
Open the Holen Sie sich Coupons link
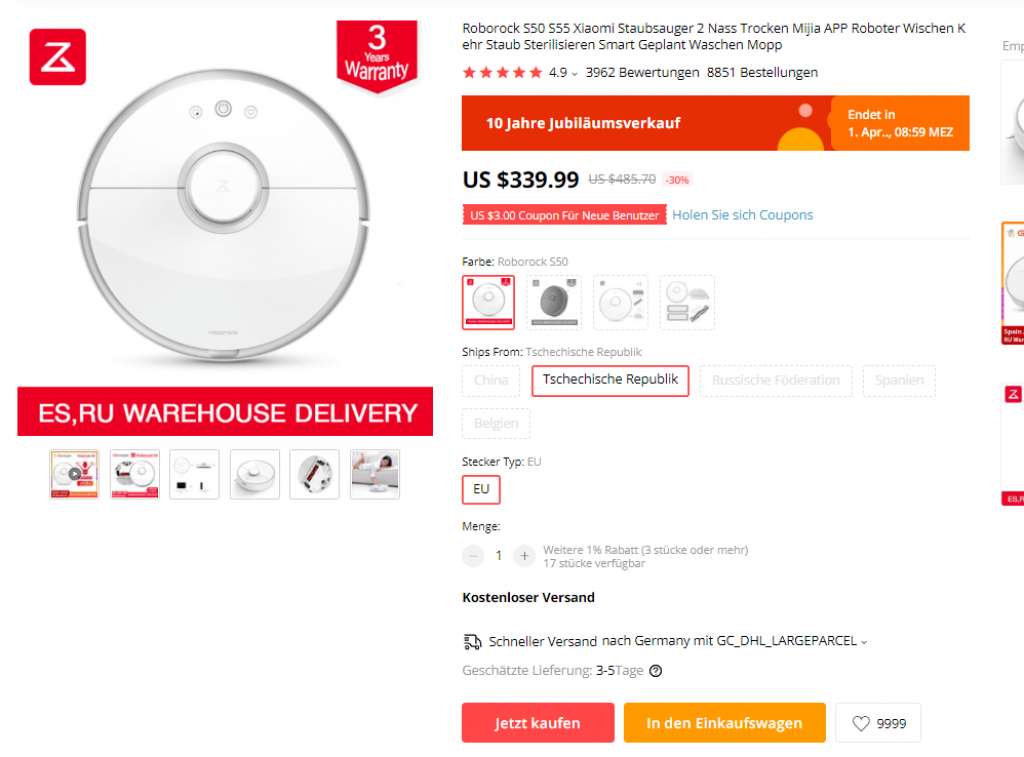(742, 215)
